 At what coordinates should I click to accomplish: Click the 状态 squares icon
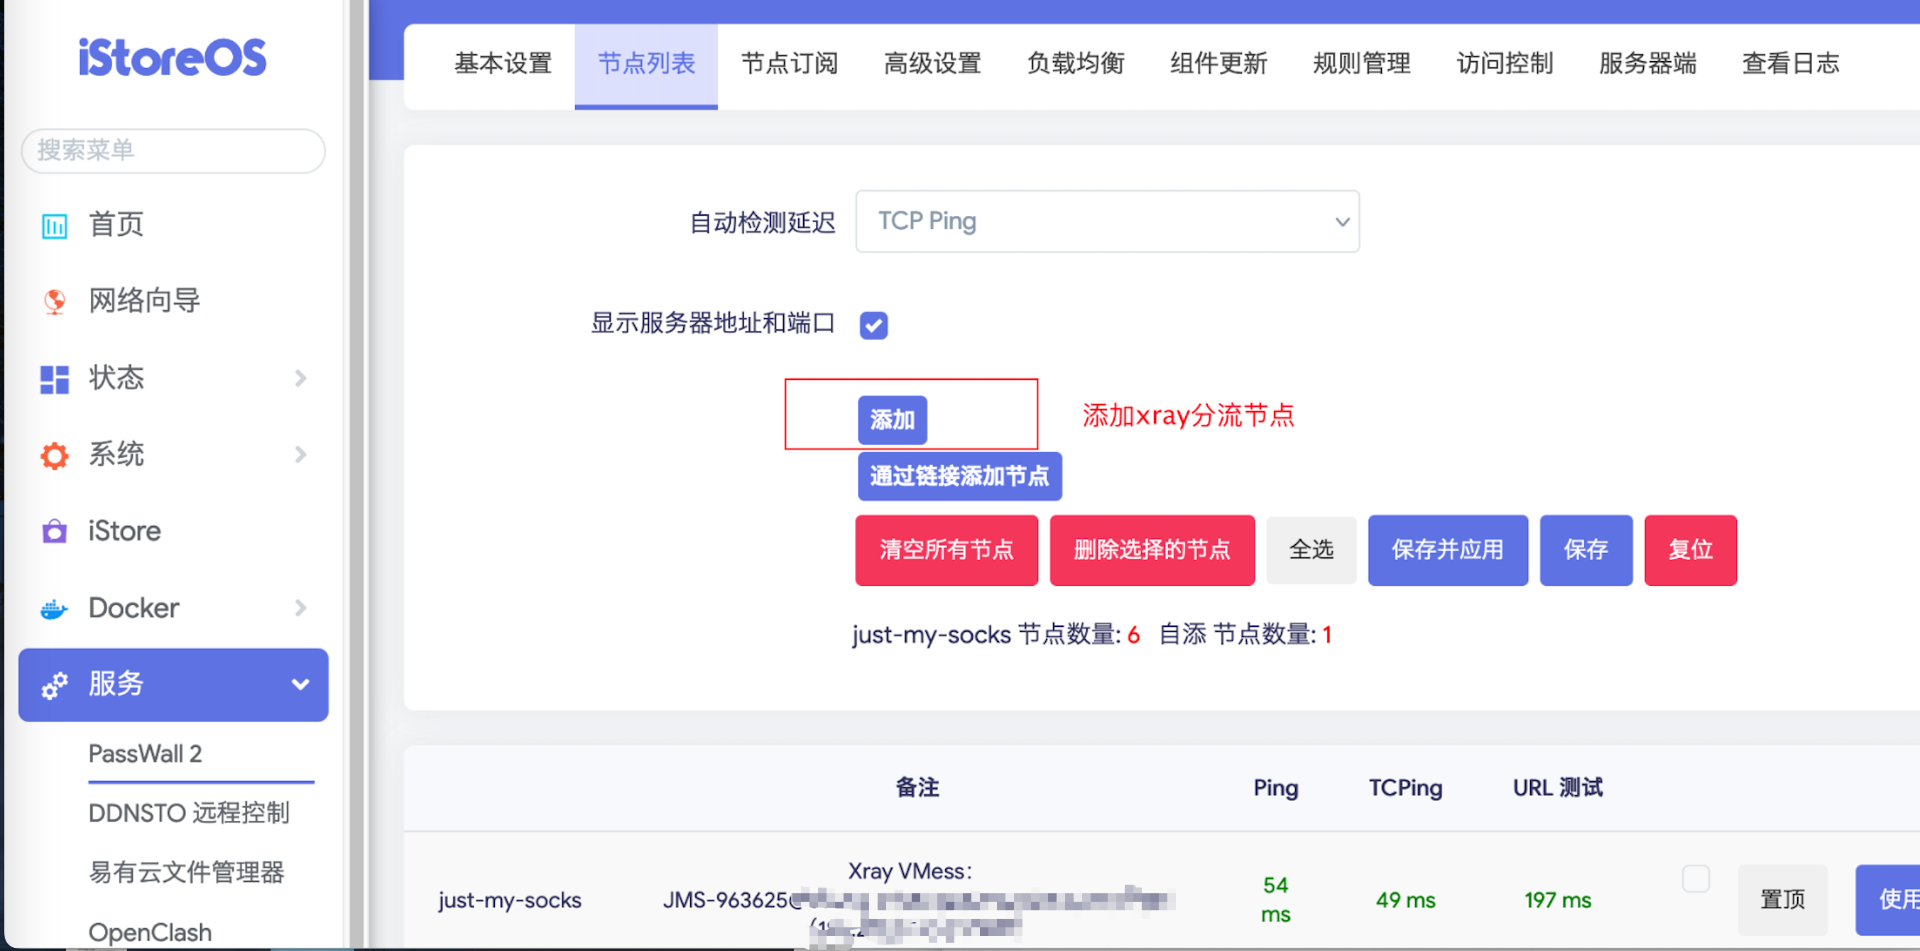coord(54,378)
